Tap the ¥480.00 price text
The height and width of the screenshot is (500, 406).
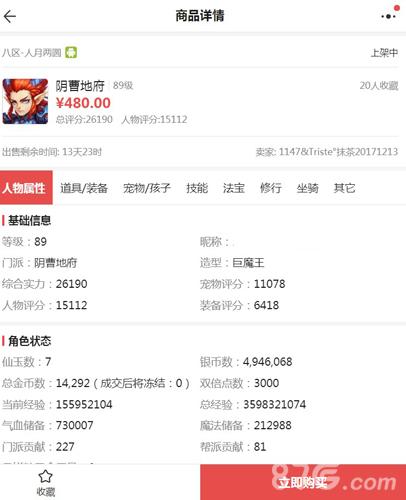[x=83, y=103]
